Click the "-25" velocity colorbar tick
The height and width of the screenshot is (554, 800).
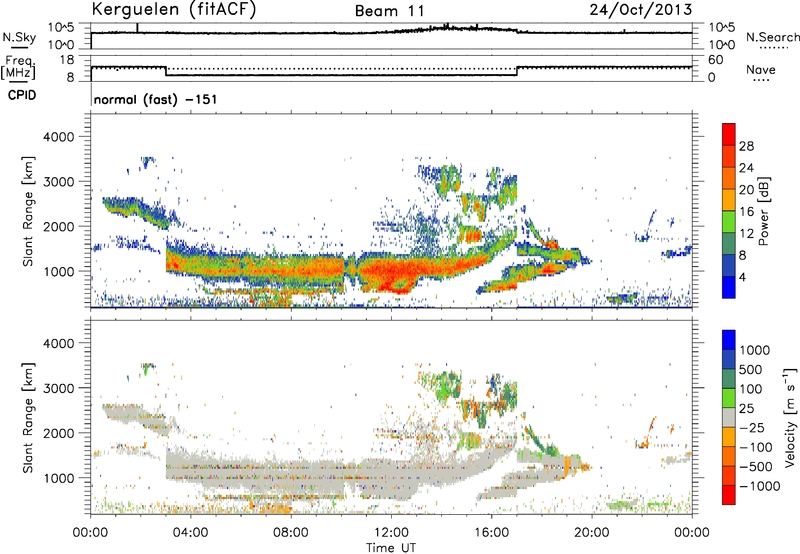tap(752, 428)
